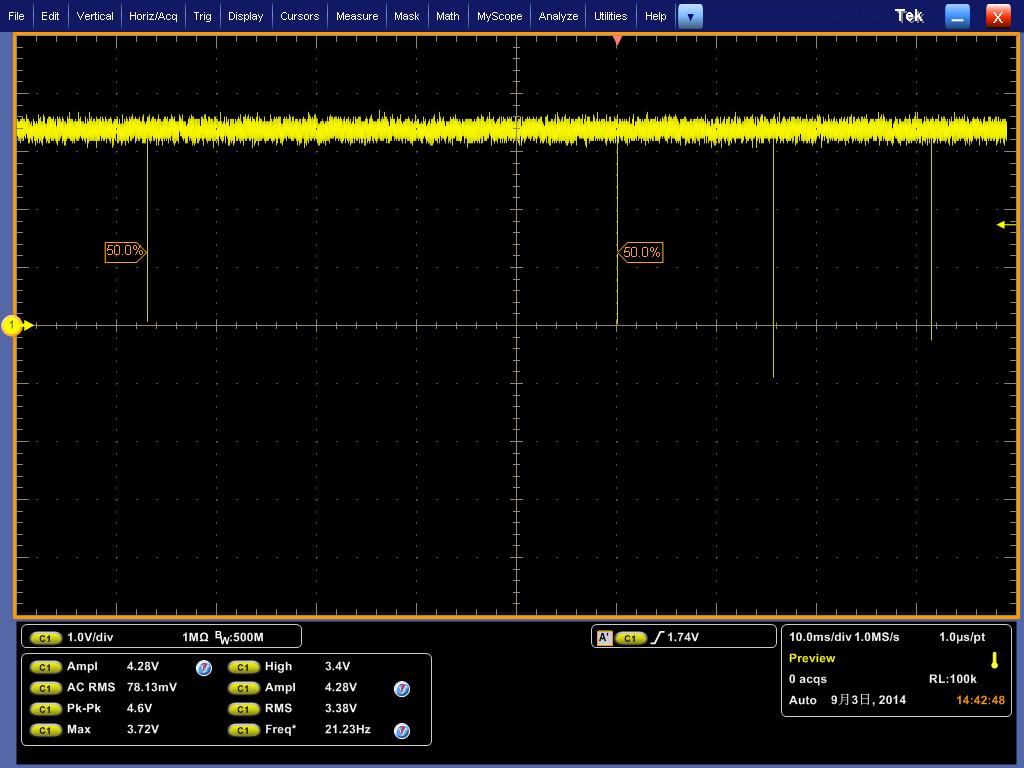The height and width of the screenshot is (768, 1024).
Task: Click the C1 badge beside RMS 3.38V
Action: point(244,709)
